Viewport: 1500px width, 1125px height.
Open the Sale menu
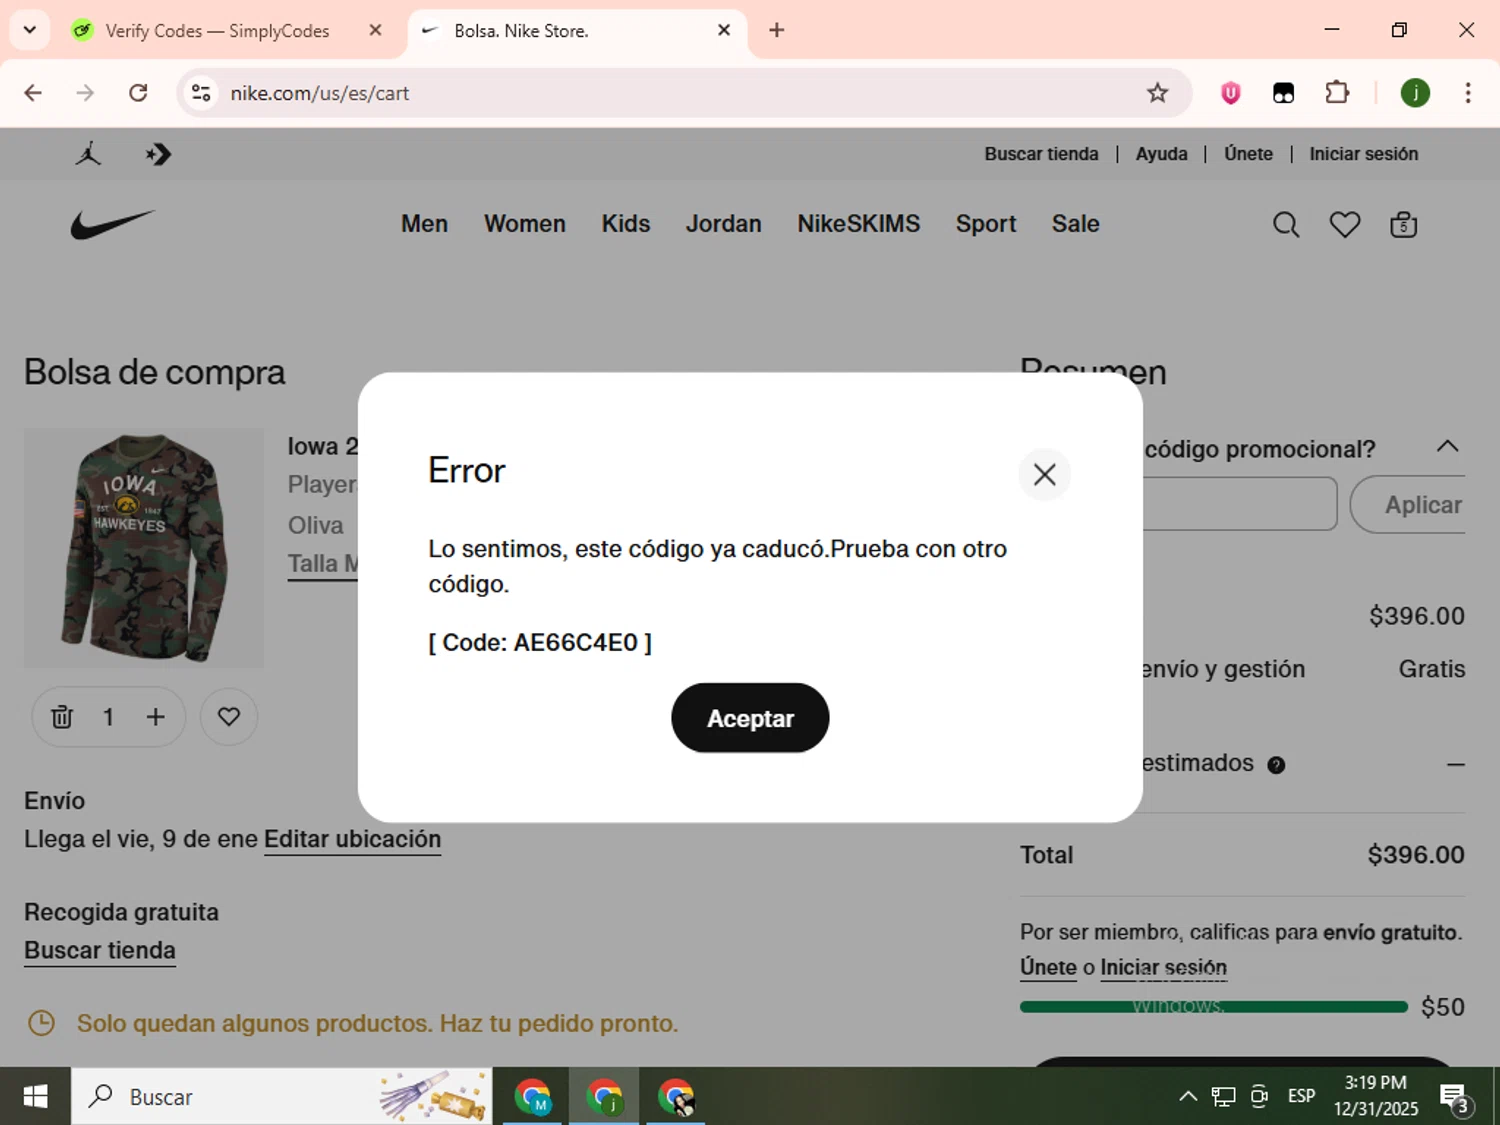(1075, 224)
